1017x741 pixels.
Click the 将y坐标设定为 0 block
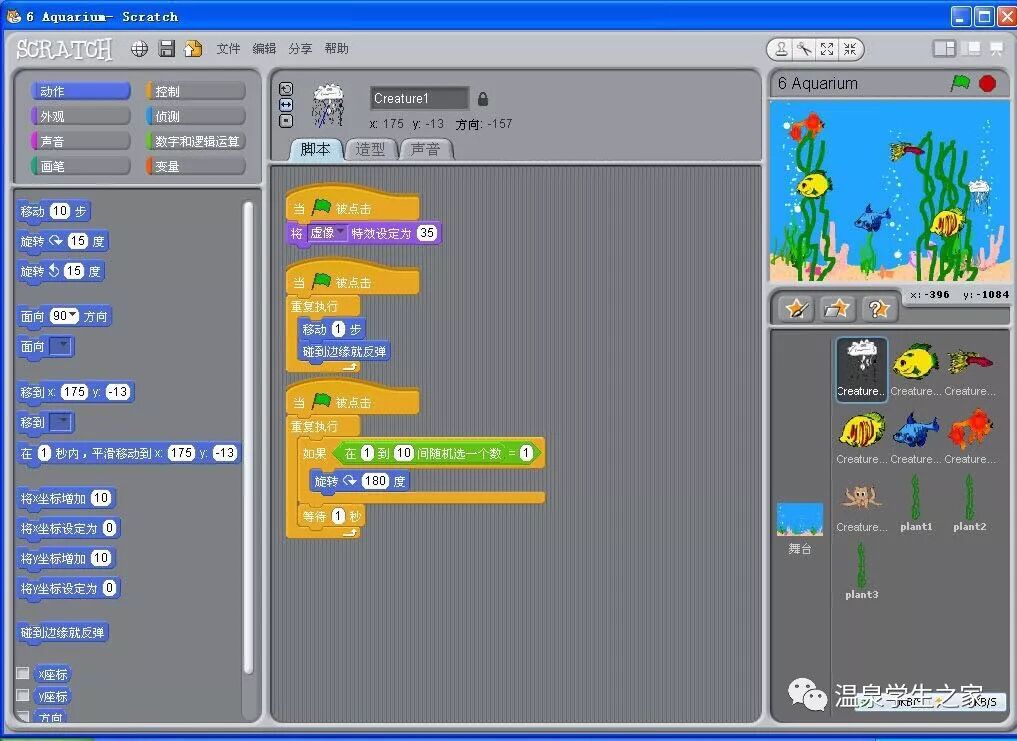[68, 589]
